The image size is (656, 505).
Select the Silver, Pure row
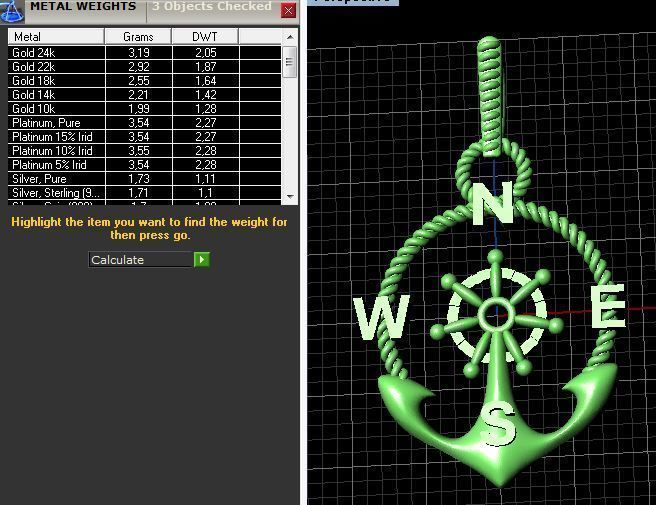tap(144, 179)
